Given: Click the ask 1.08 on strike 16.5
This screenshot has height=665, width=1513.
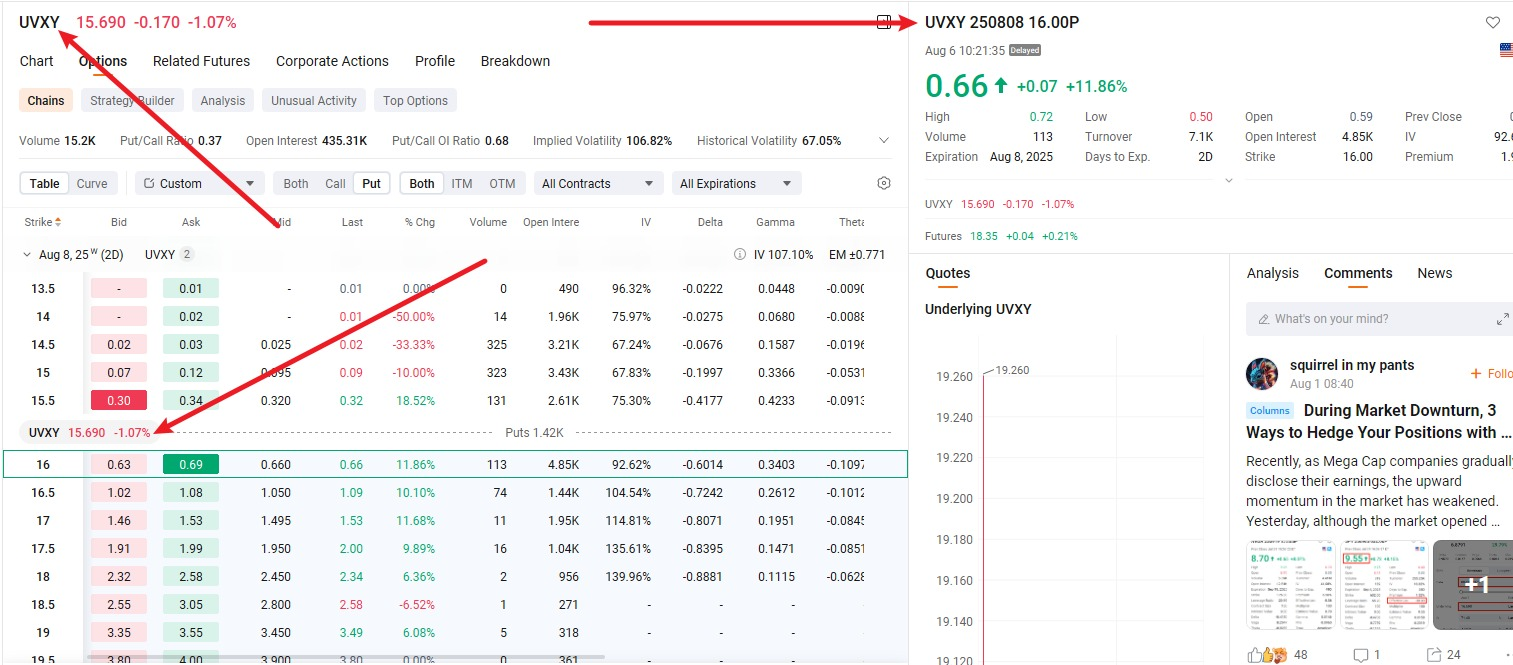Looking at the screenshot, I should [191, 493].
